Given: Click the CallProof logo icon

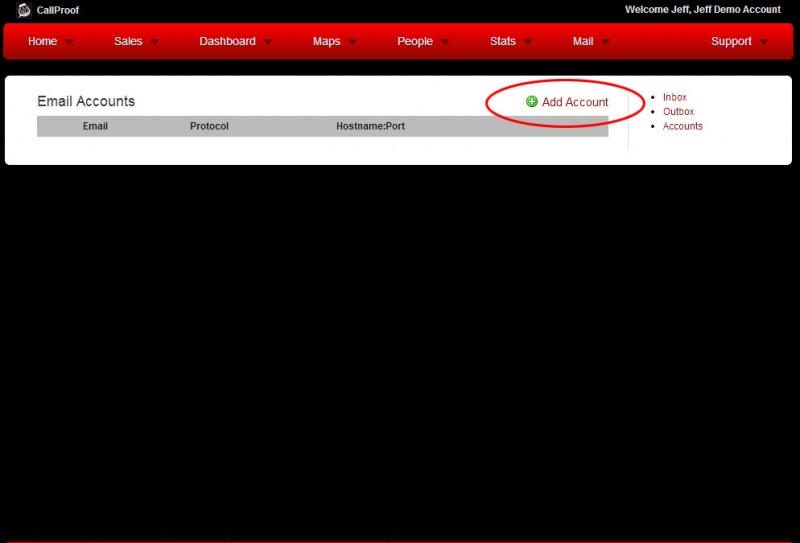Looking at the screenshot, I should [23, 10].
